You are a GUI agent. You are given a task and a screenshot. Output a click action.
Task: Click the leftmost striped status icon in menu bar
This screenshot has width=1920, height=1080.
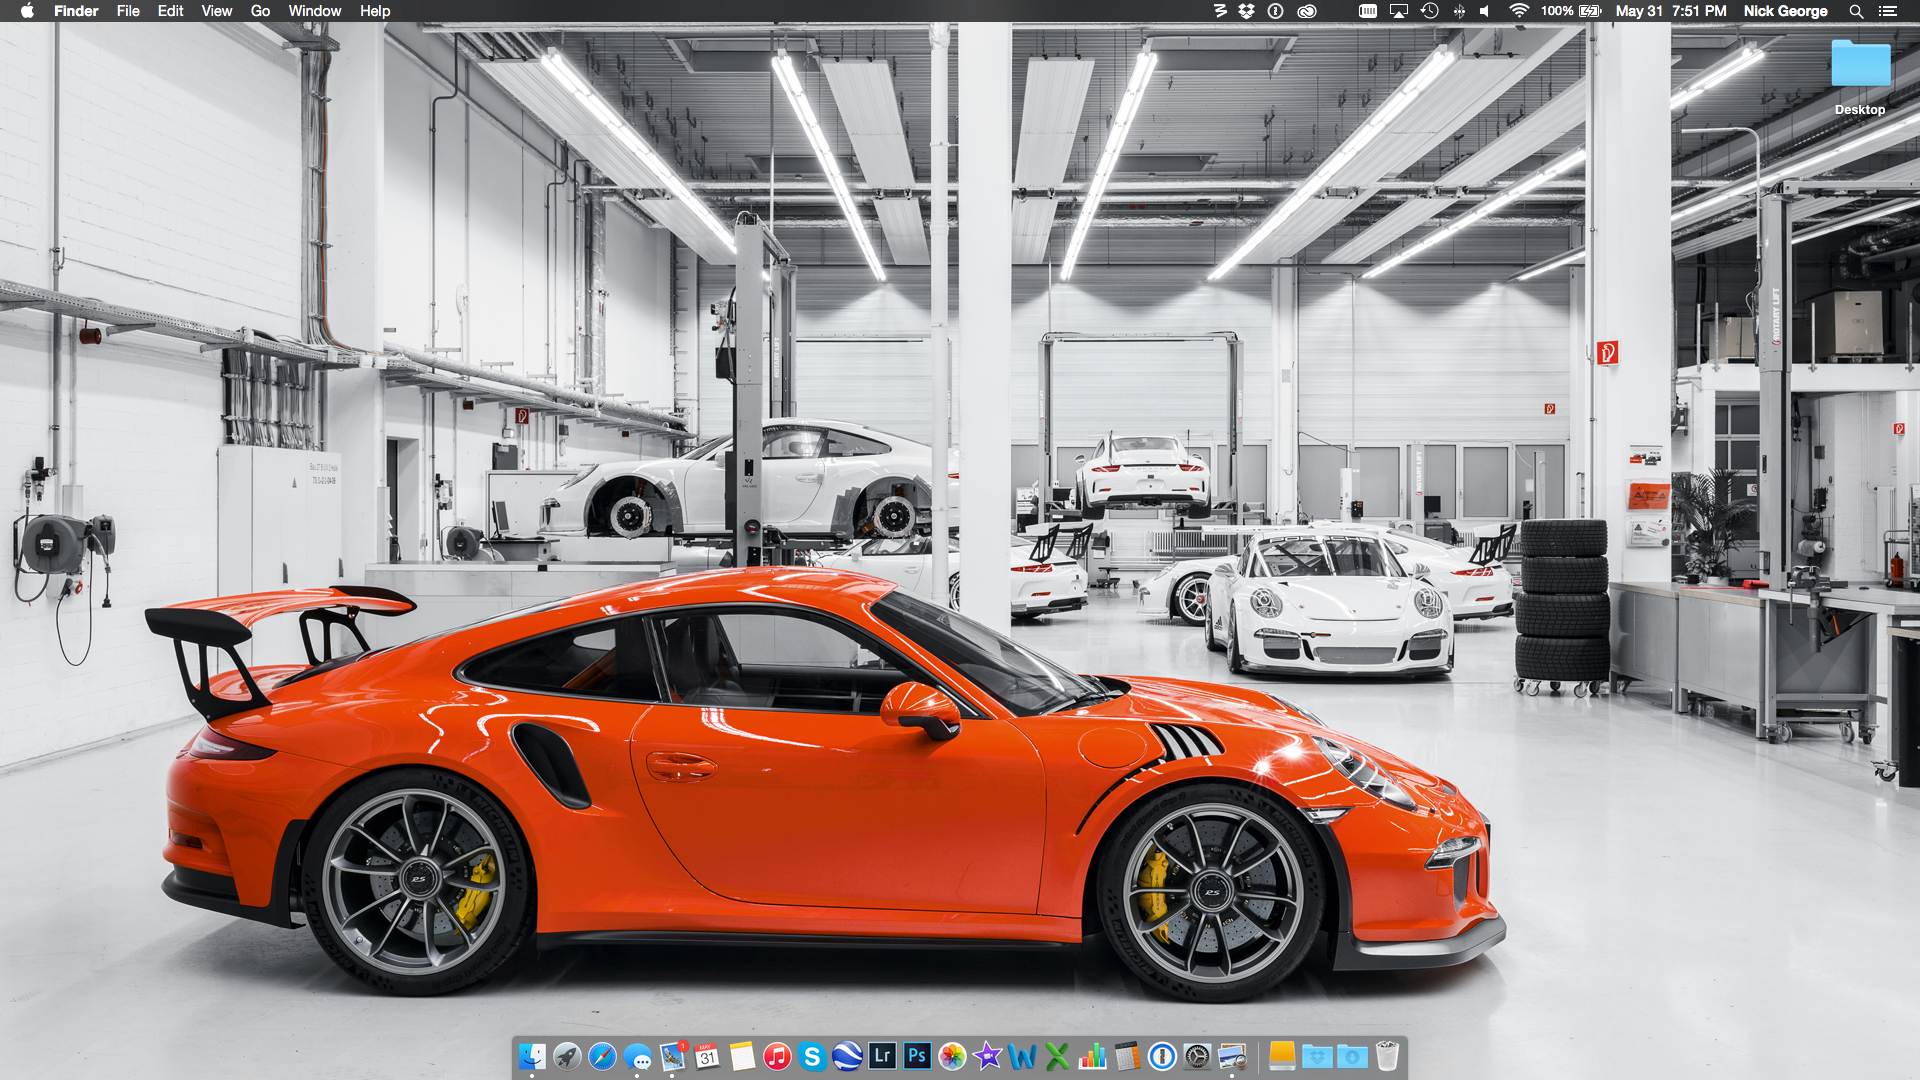pyautogui.click(x=1220, y=11)
